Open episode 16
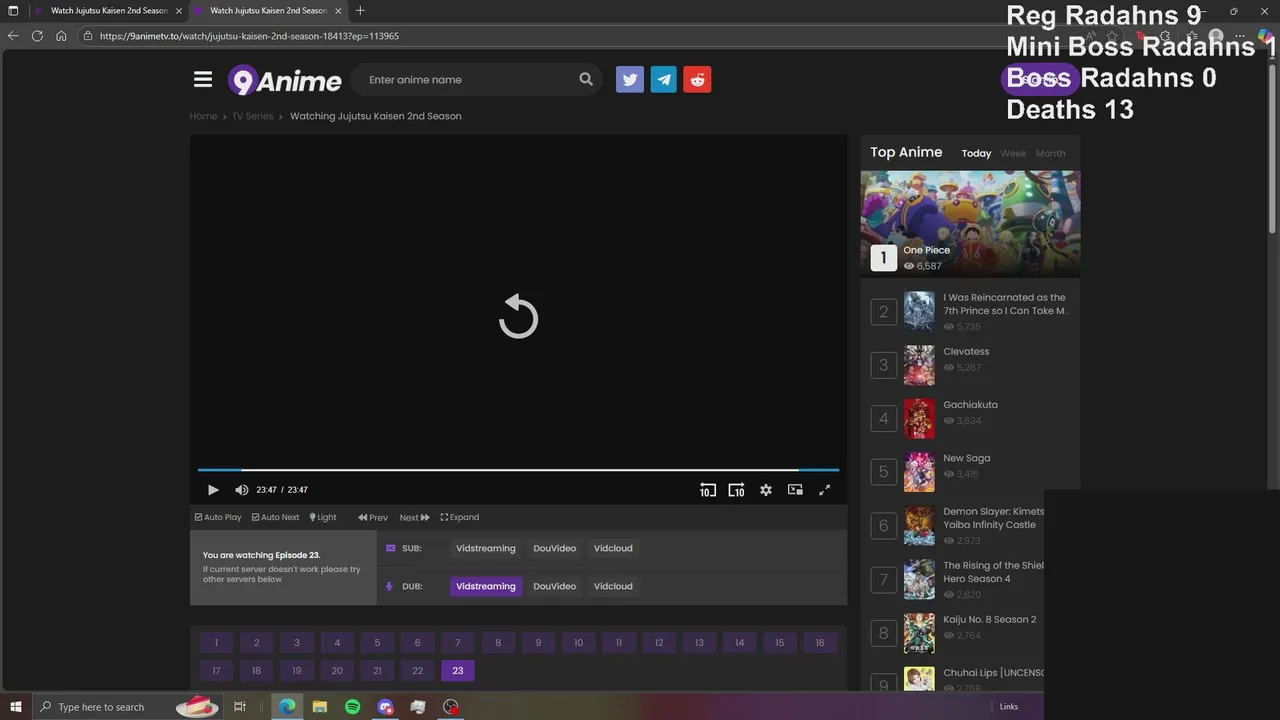Image resolution: width=1280 pixels, height=720 pixels. tap(820, 643)
